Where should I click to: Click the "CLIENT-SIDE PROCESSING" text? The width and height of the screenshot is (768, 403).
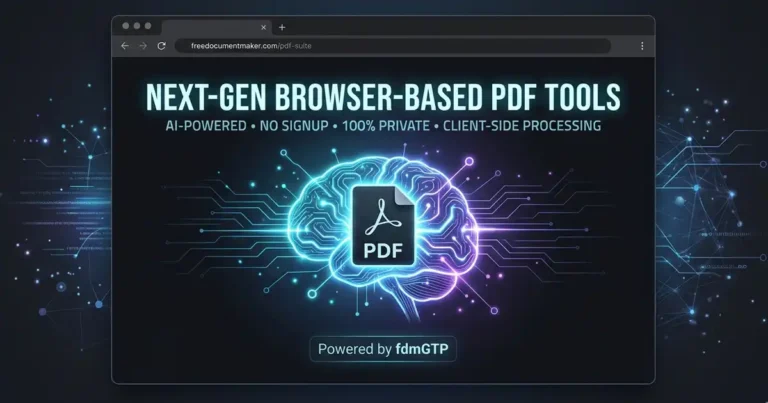[x=522, y=126]
